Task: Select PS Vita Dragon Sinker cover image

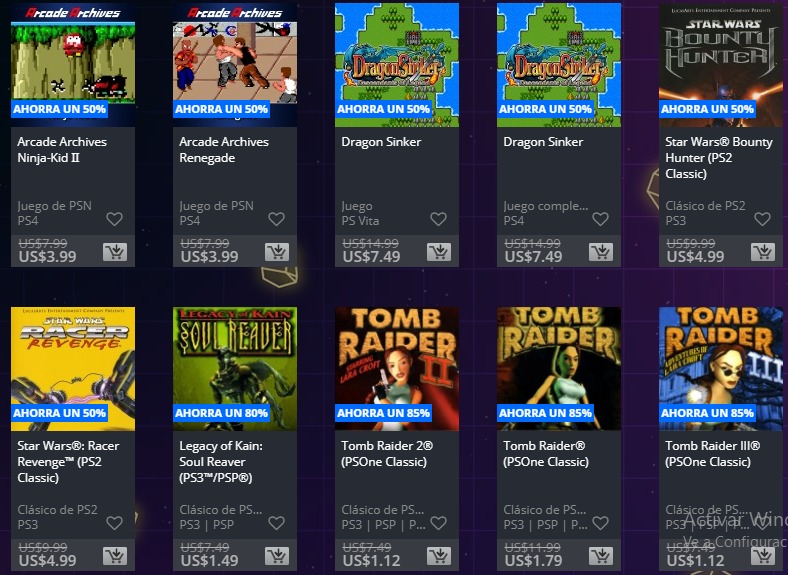Action: (x=397, y=65)
